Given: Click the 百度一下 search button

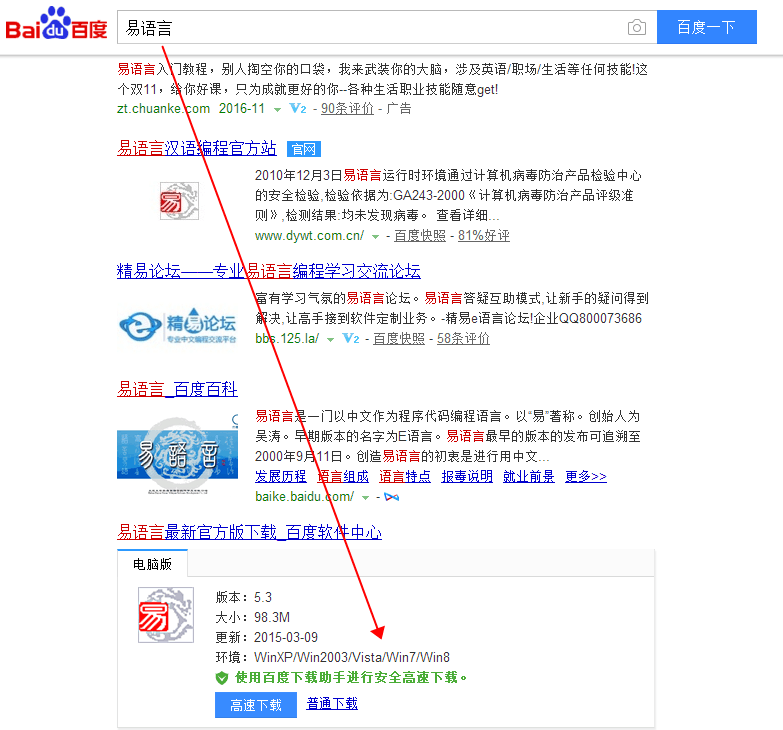Looking at the screenshot, I should (707, 27).
